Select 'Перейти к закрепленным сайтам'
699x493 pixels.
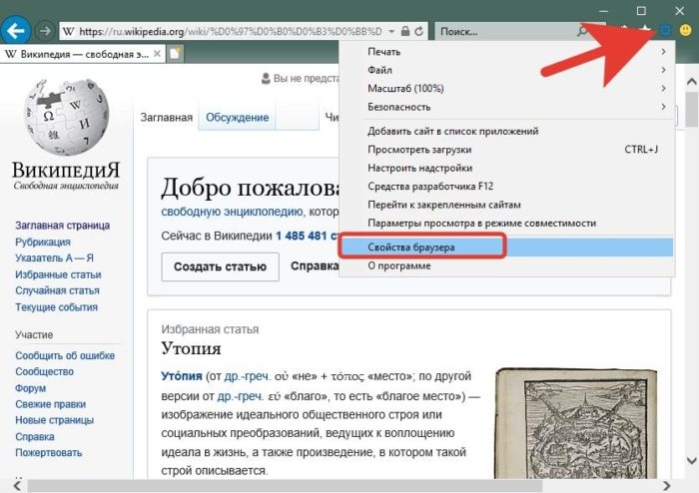(x=507, y=205)
